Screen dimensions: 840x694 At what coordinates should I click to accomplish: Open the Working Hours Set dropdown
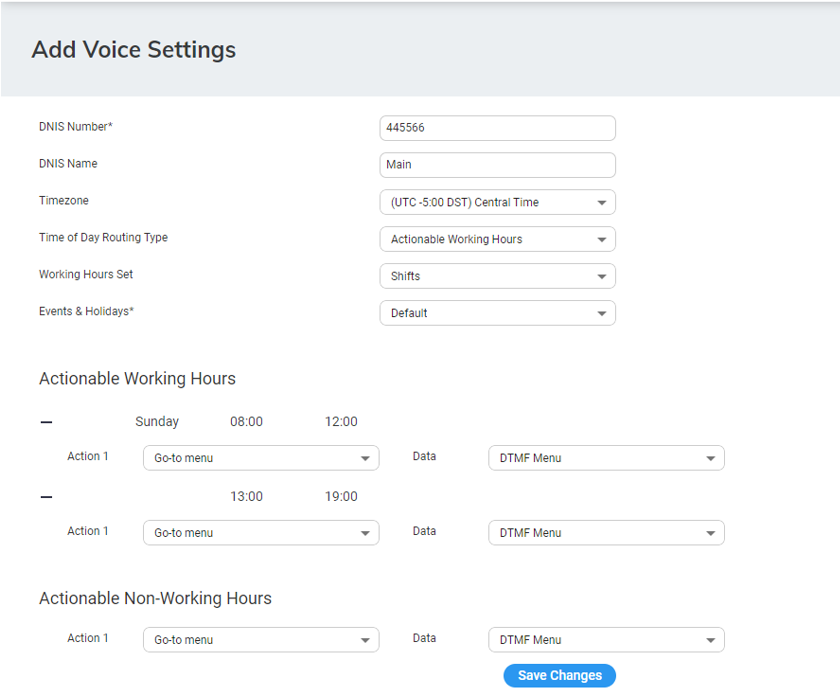point(497,276)
